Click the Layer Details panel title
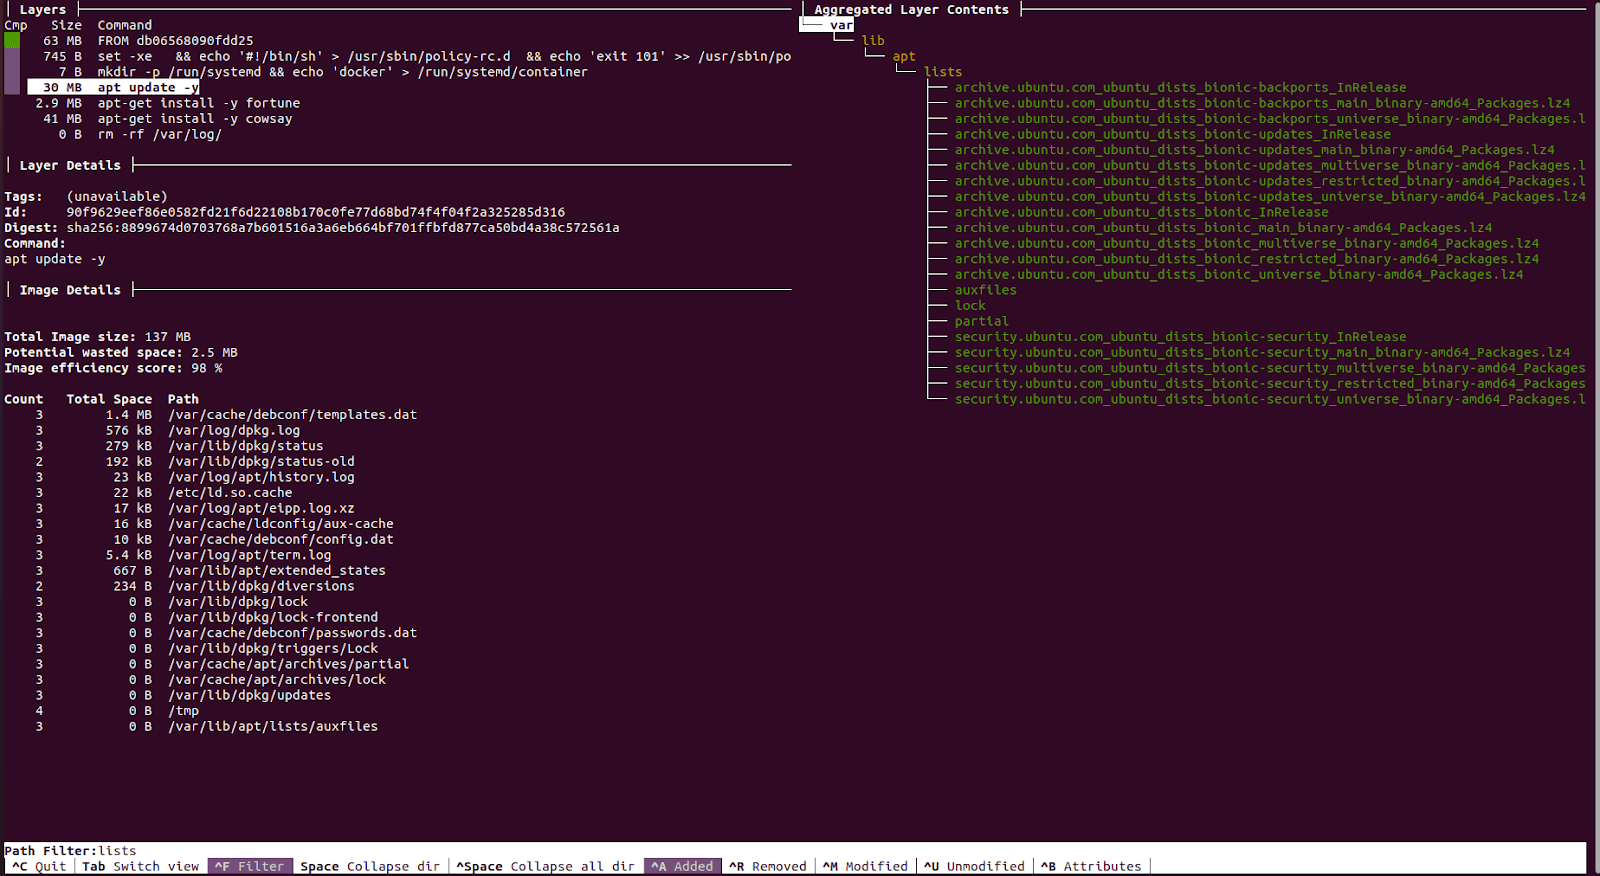 point(70,166)
